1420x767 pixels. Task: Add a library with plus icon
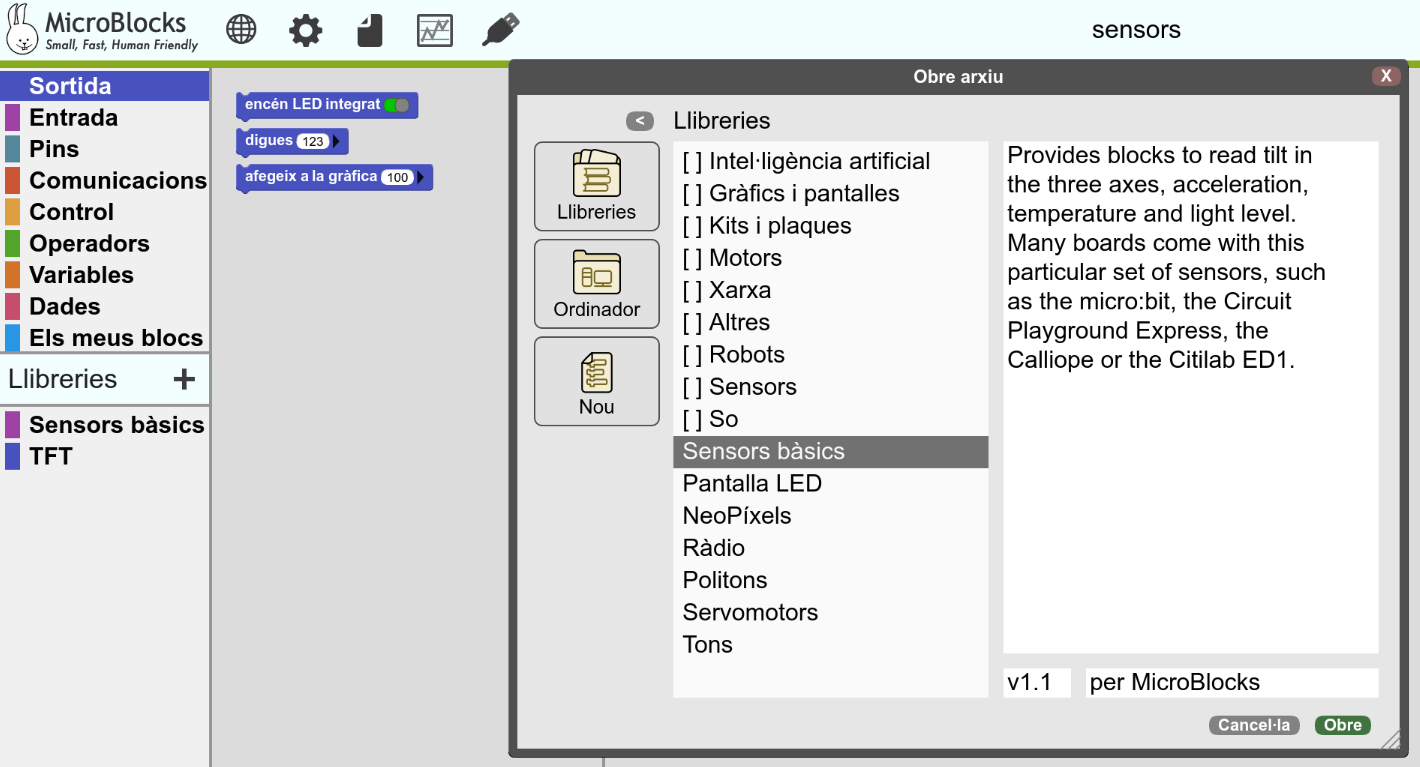(x=184, y=379)
